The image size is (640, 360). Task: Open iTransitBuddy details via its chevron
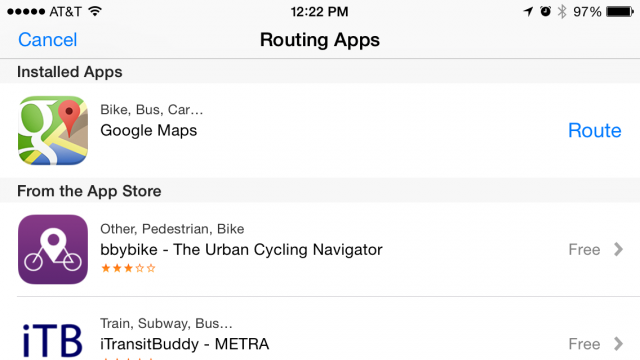(618, 344)
